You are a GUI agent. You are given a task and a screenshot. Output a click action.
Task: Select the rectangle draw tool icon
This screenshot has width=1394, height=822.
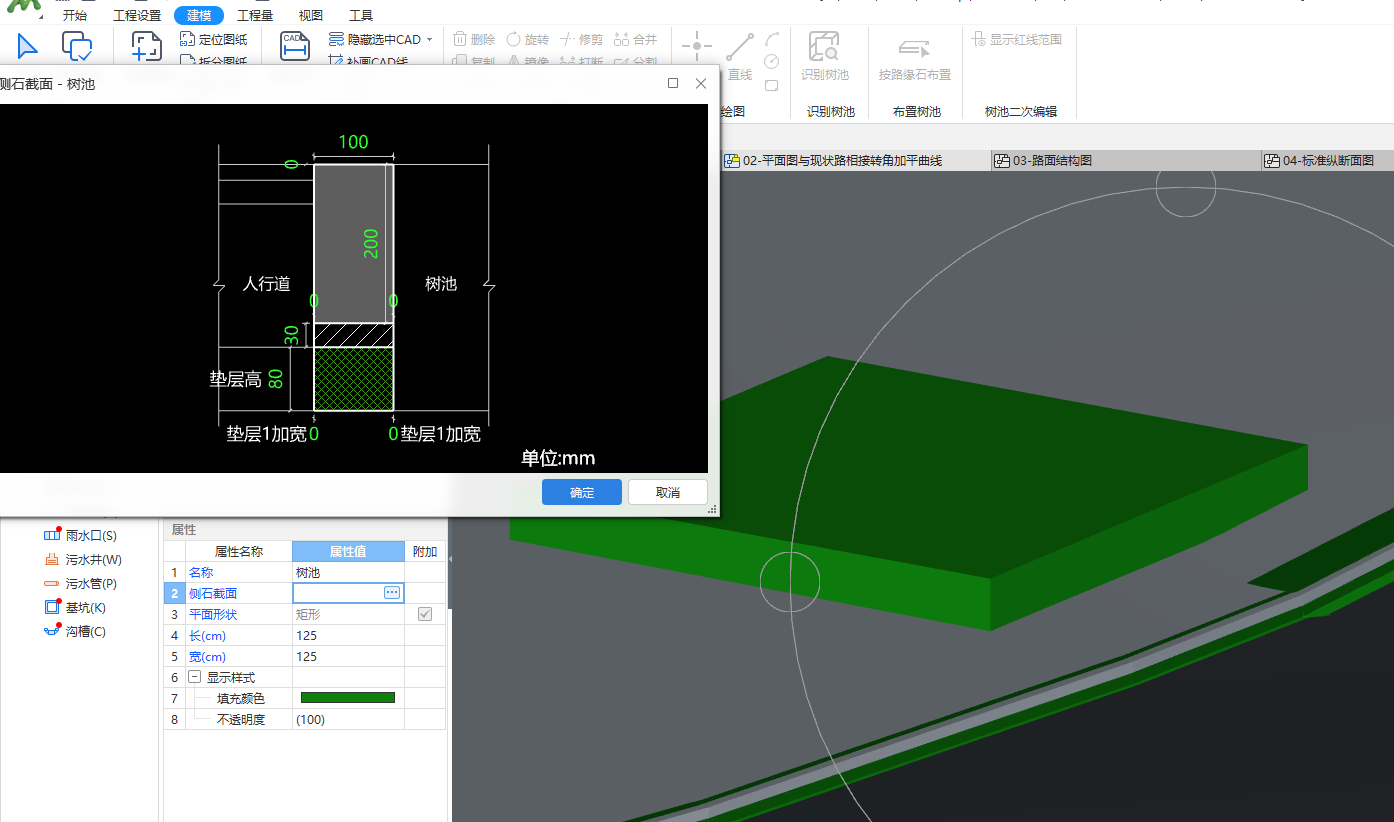[772, 84]
